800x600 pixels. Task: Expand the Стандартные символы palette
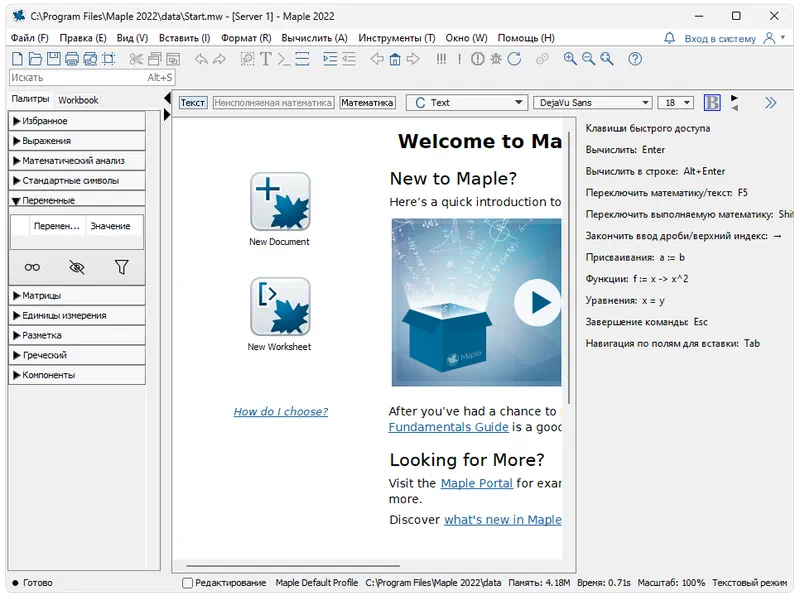[x=77, y=181]
